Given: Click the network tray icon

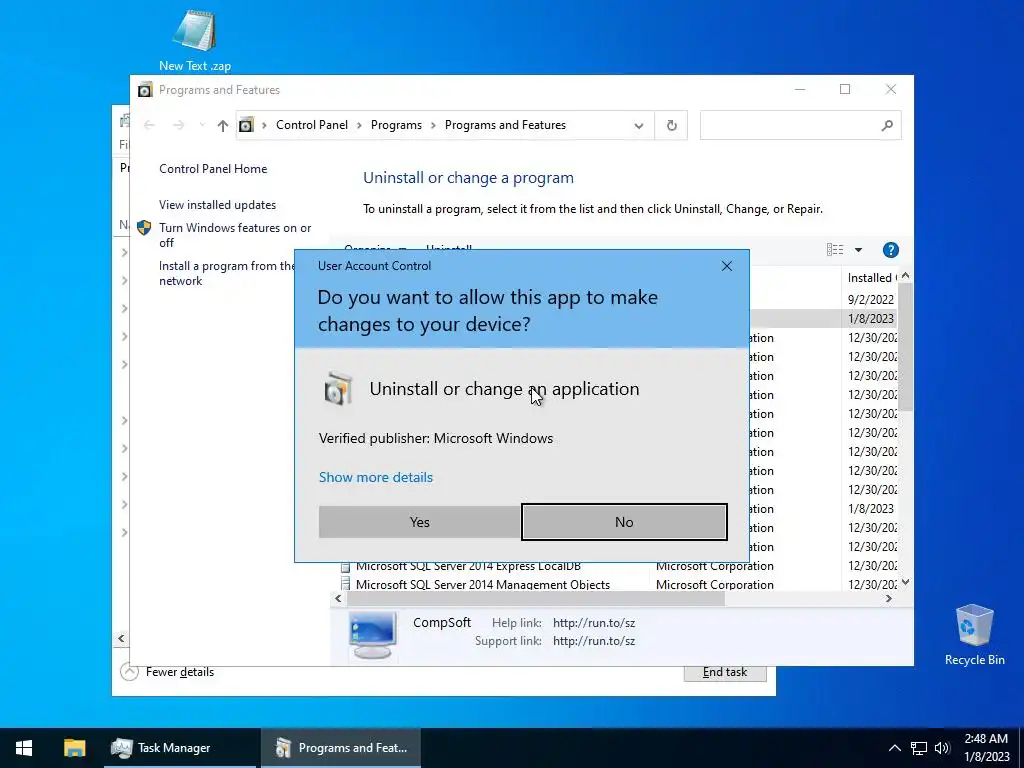Looking at the screenshot, I should [919, 748].
